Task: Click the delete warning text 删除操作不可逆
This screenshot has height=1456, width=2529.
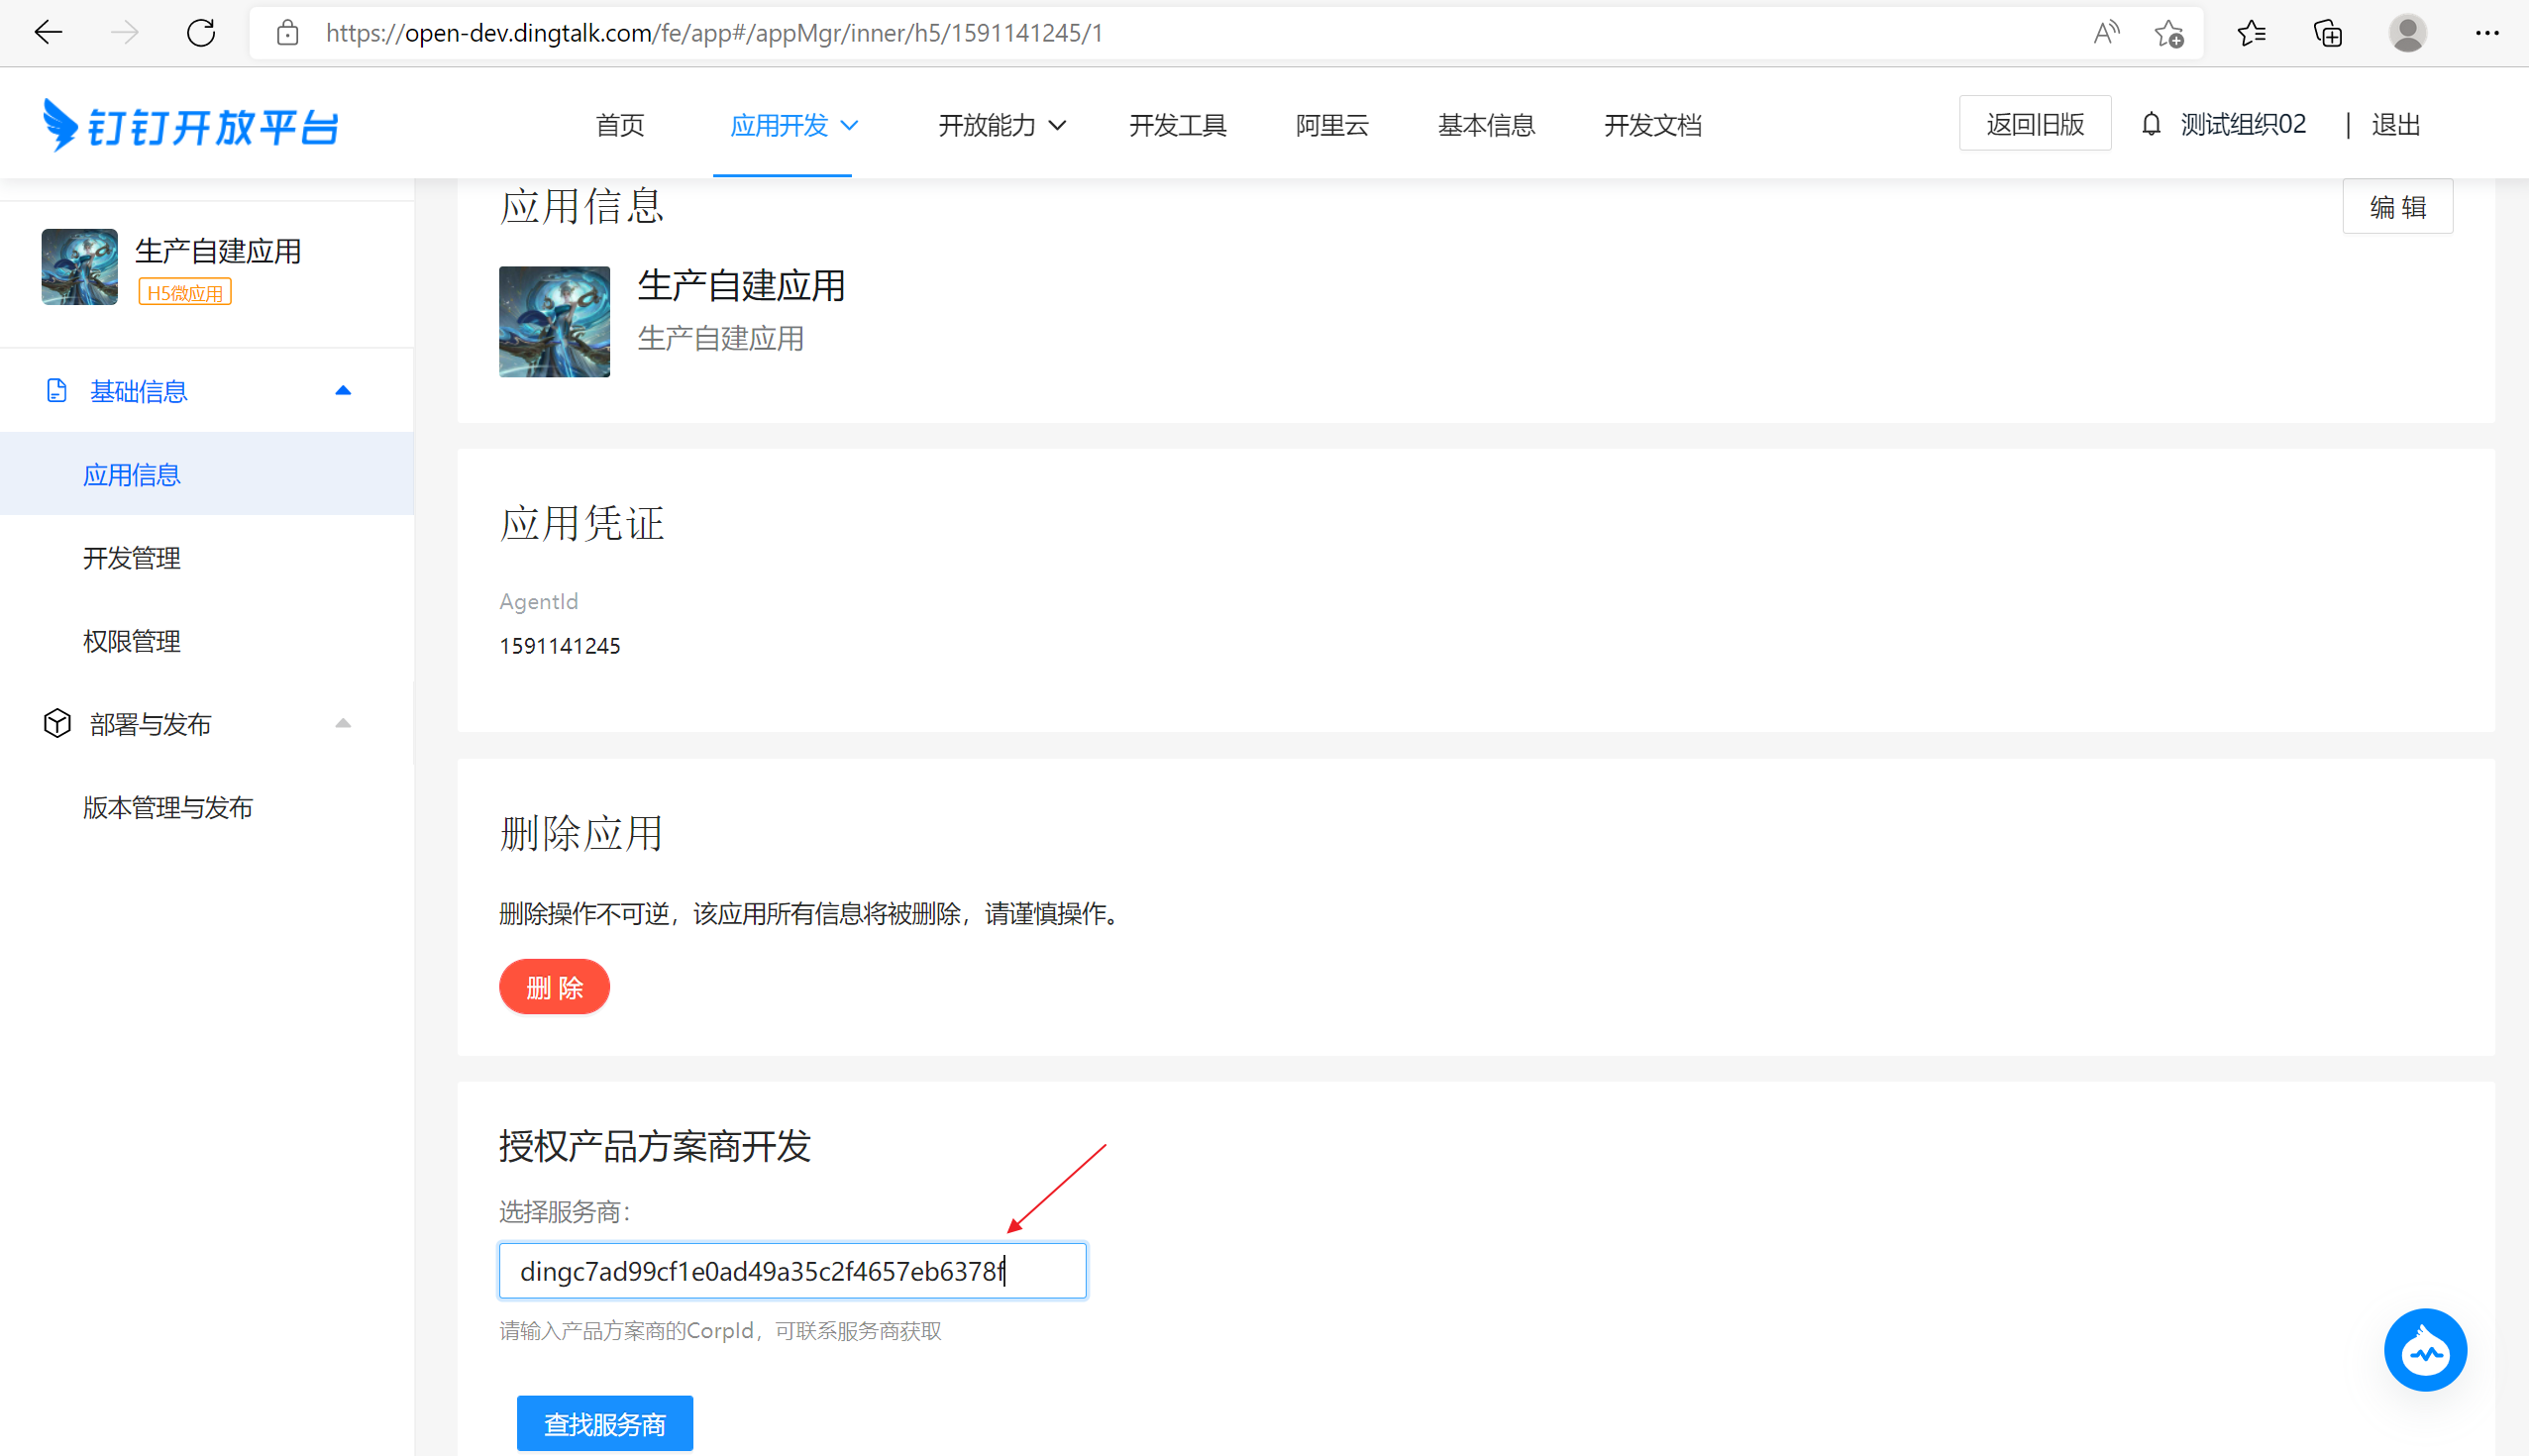Action: (808, 913)
